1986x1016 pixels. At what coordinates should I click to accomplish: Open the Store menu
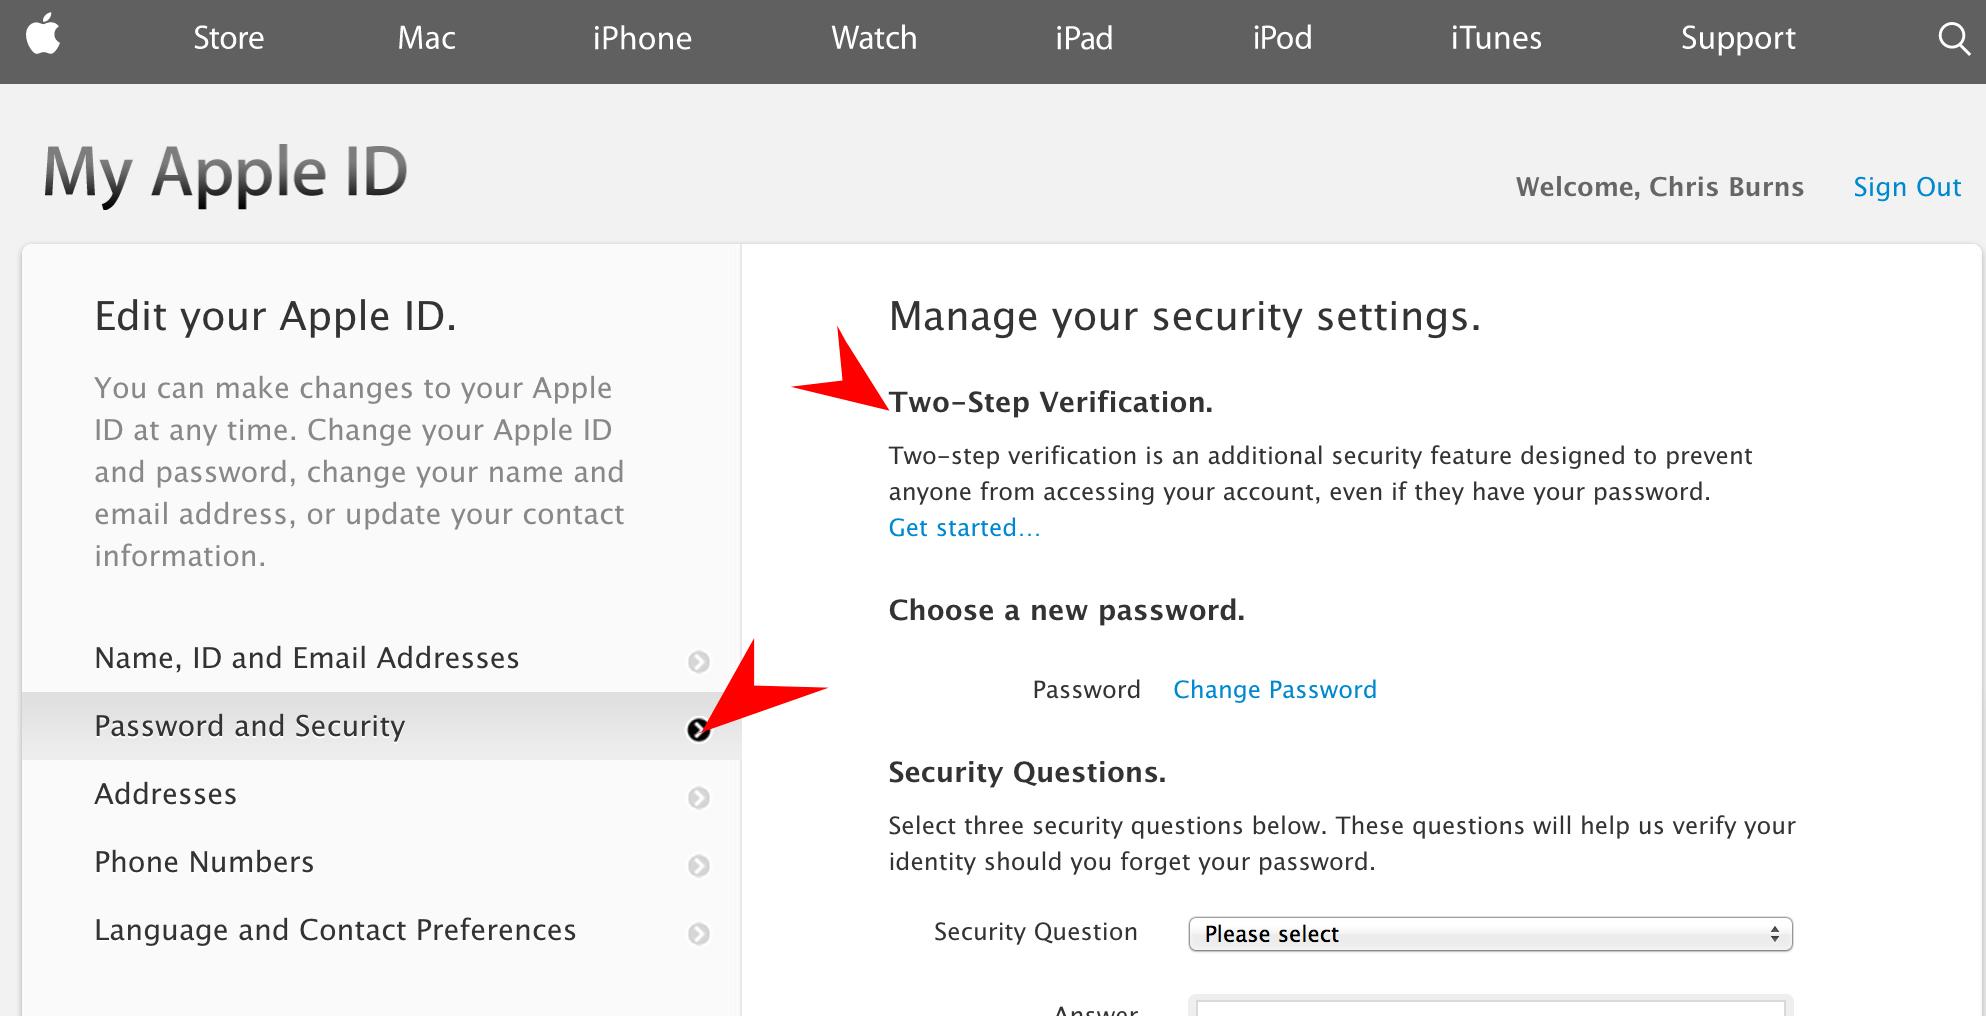tap(227, 38)
